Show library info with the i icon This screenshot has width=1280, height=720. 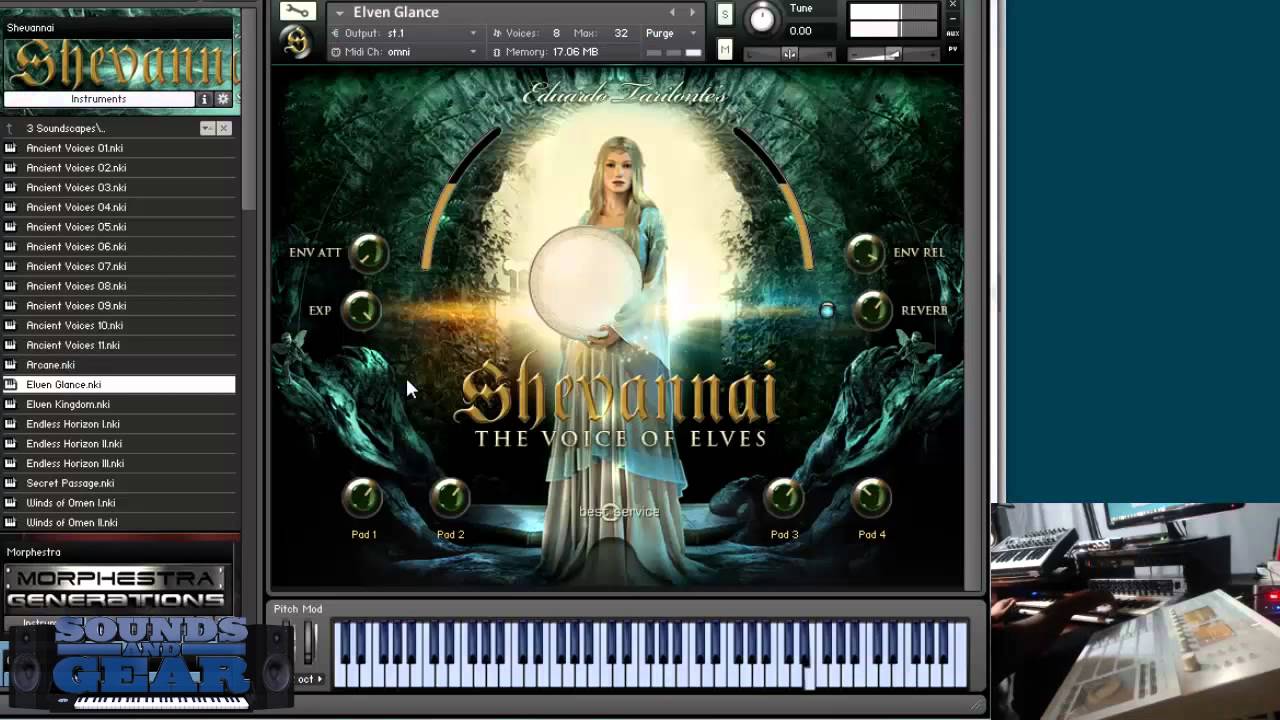pyautogui.click(x=205, y=99)
